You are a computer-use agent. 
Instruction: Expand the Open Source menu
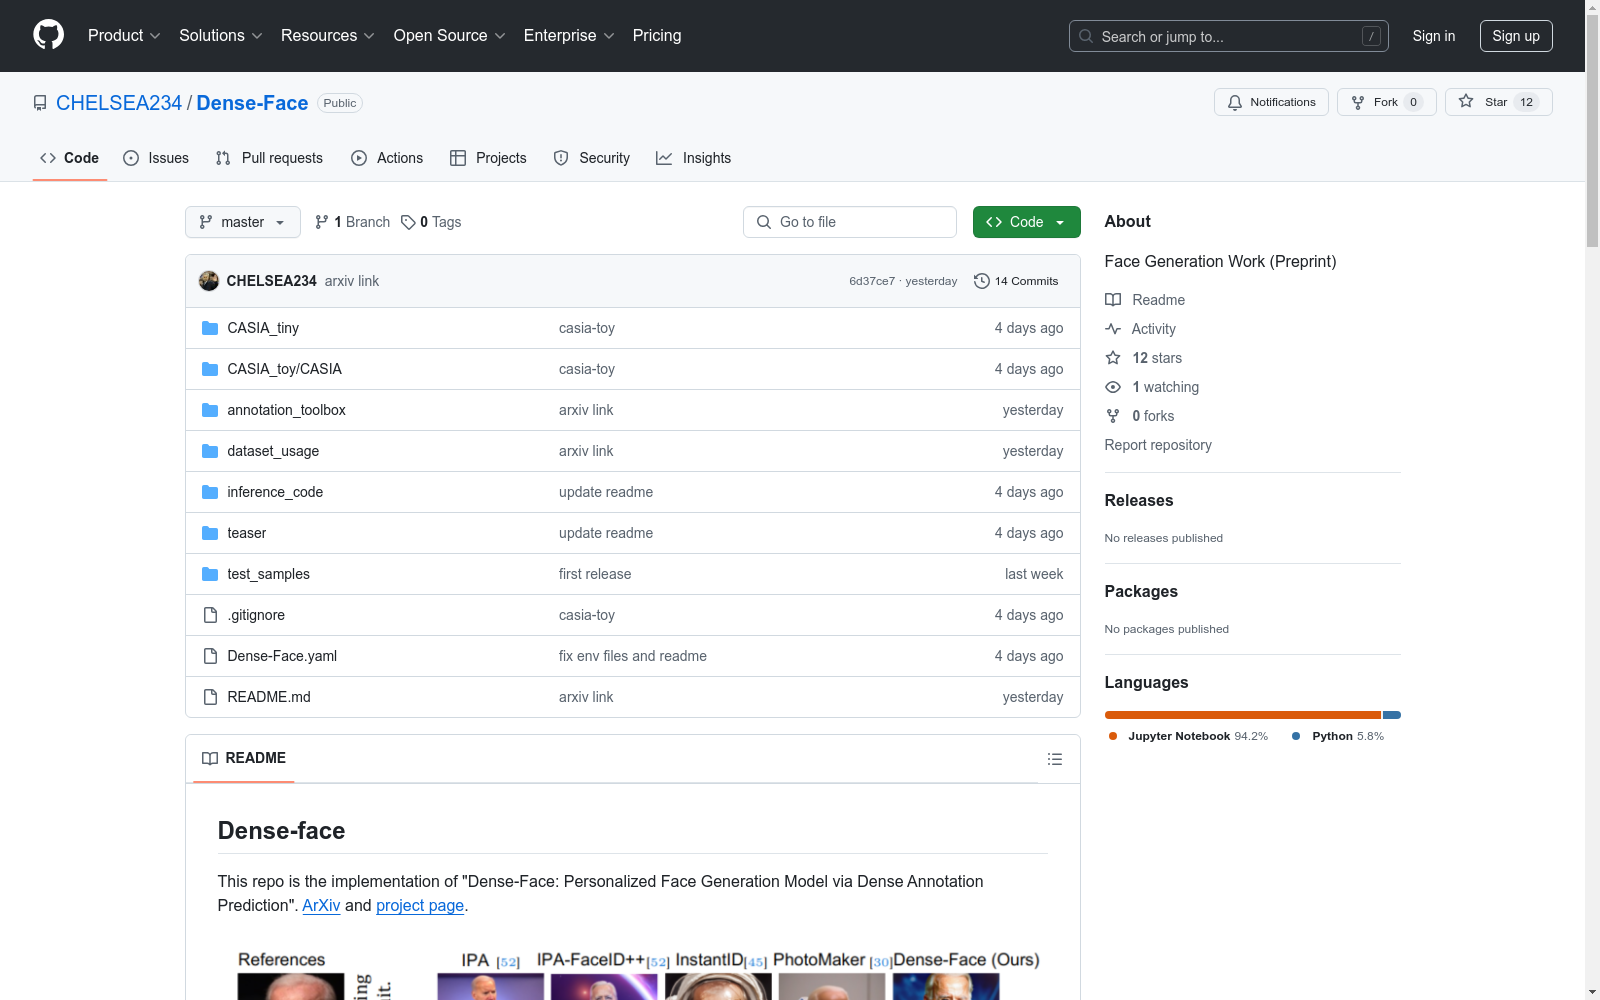(x=450, y=35)
